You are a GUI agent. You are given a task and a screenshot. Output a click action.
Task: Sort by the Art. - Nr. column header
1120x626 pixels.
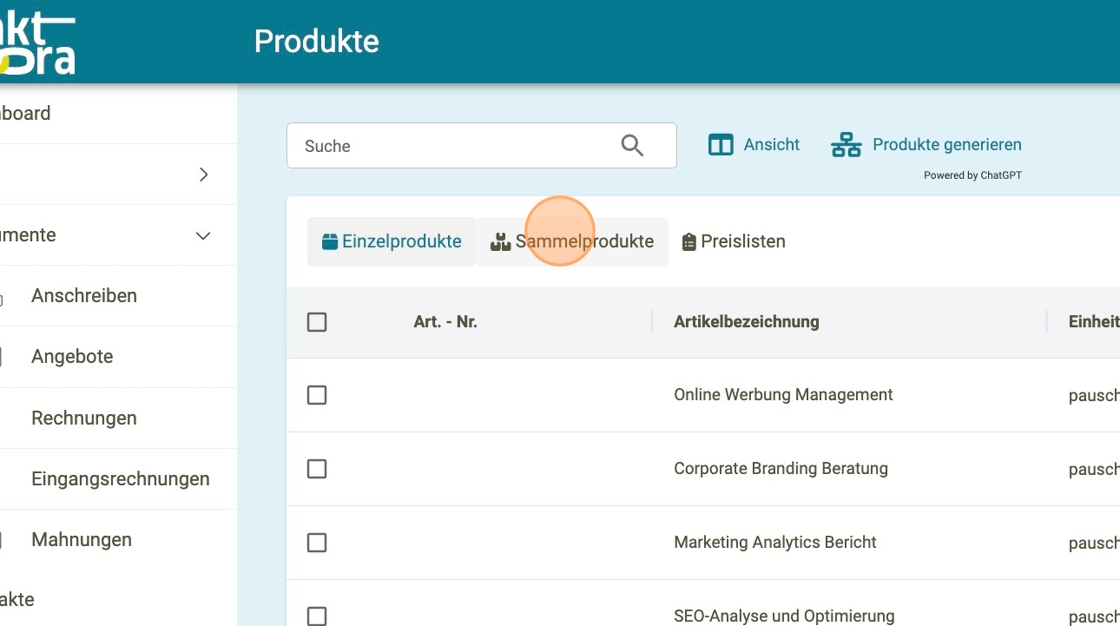(x=445, y=322)
